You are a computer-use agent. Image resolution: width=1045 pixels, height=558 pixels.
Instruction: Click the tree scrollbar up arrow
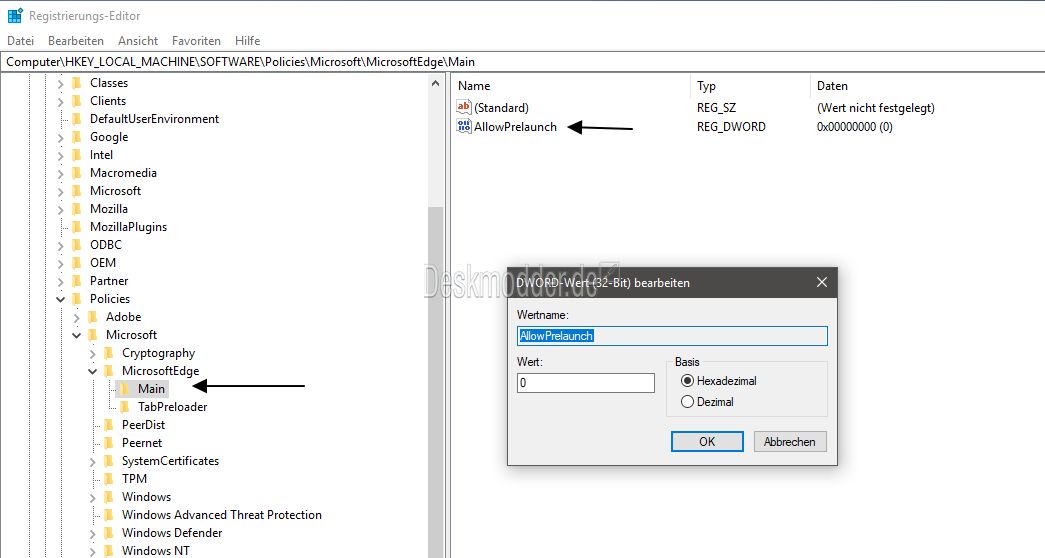coord(436,83)
